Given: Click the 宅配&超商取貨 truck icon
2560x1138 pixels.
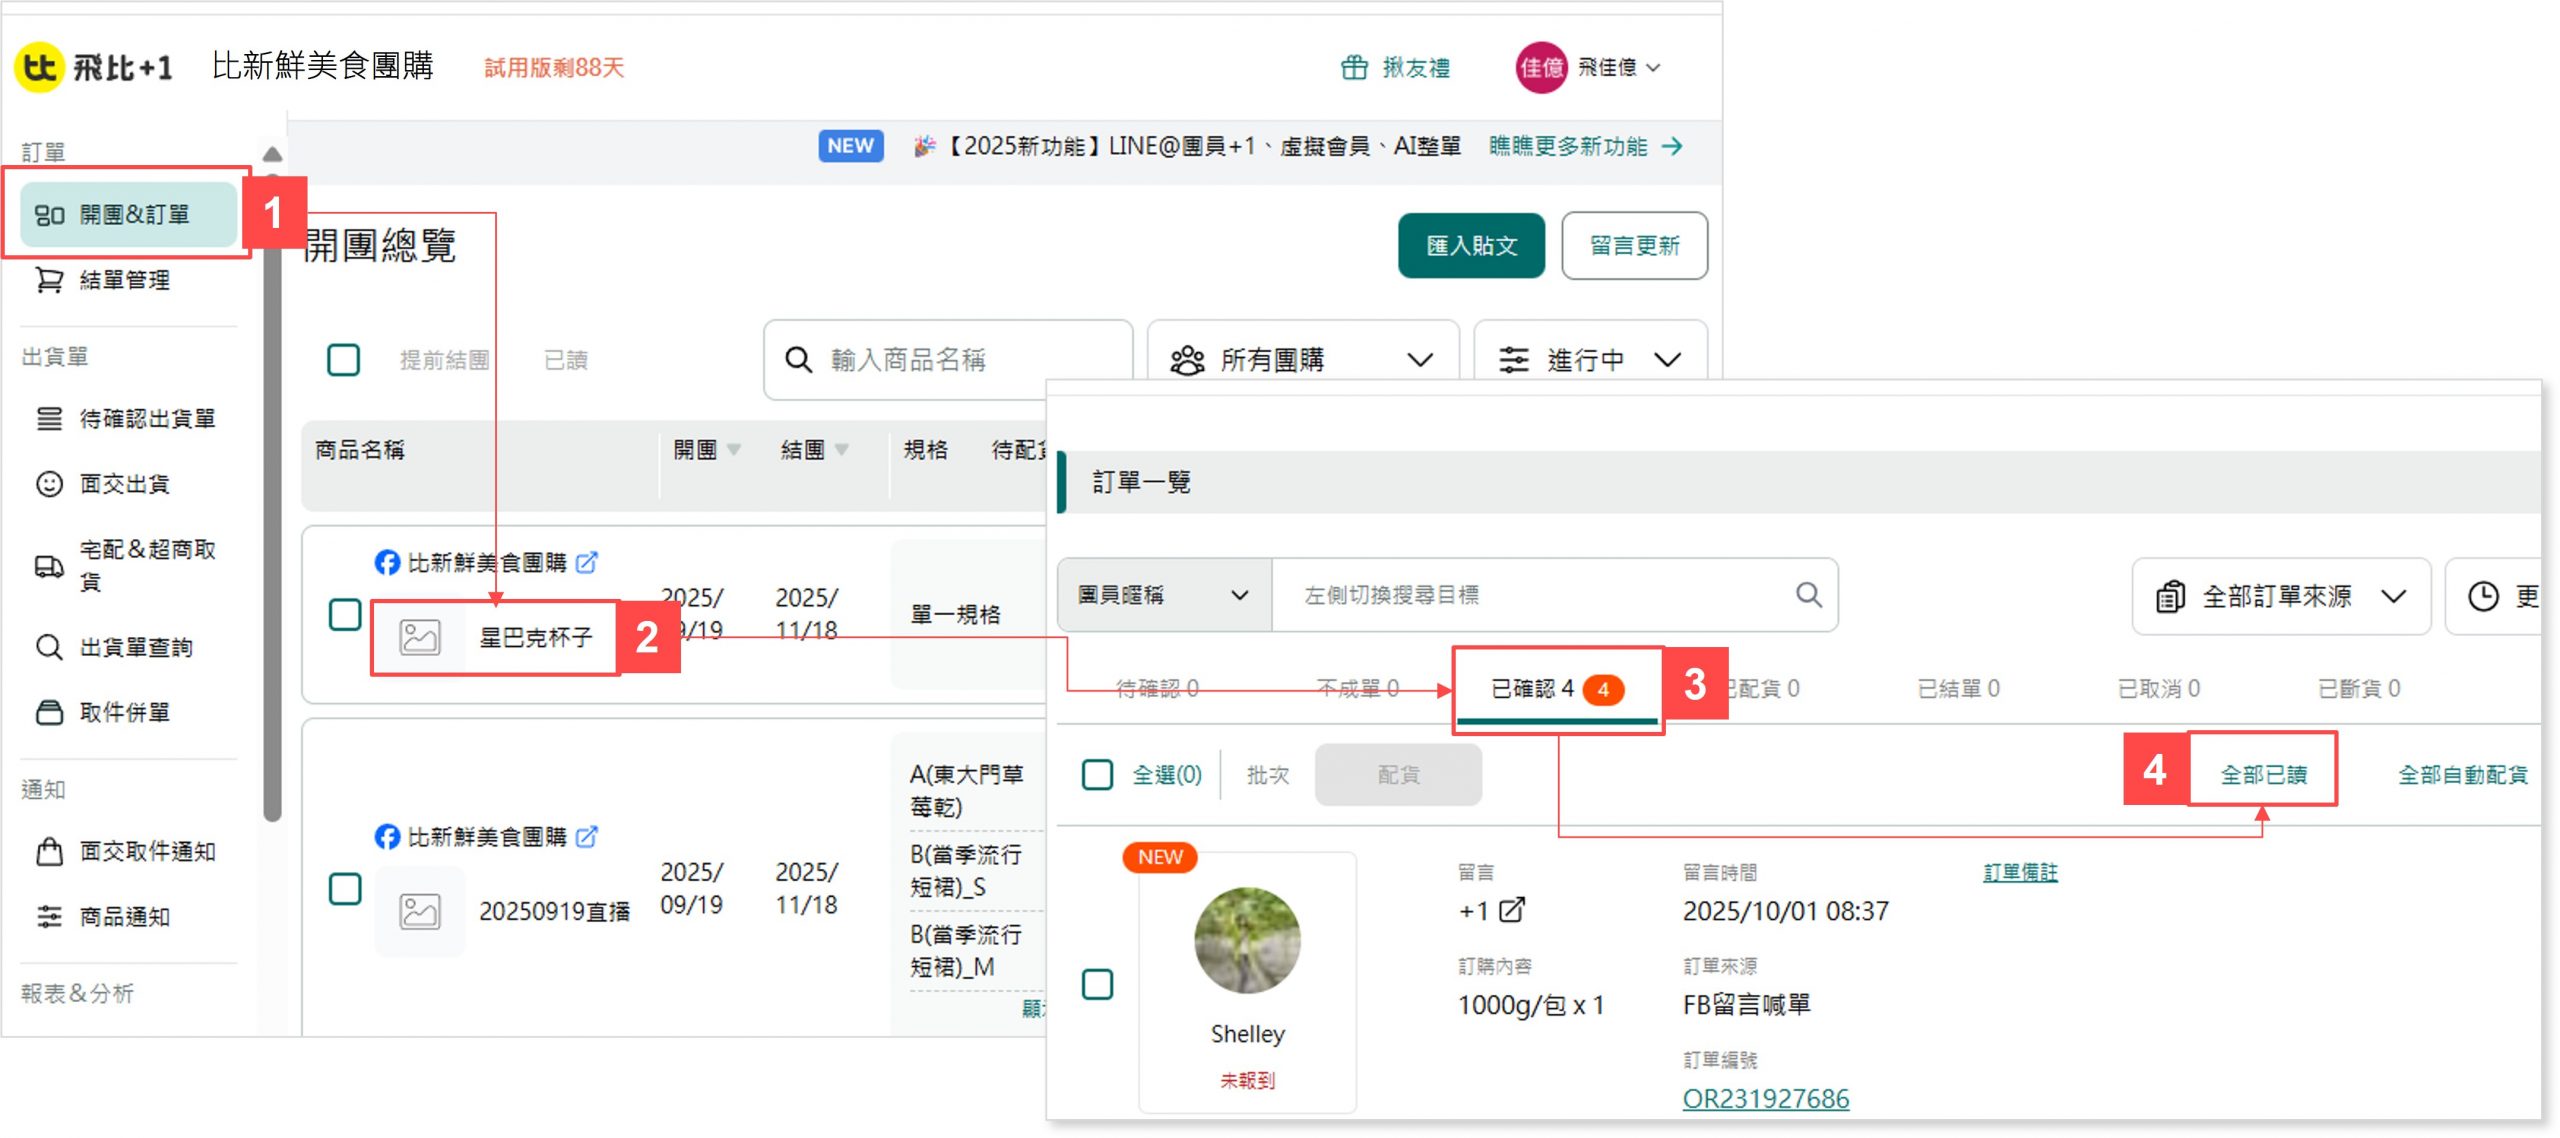Looking at the screenshot, I should point(49,566).
